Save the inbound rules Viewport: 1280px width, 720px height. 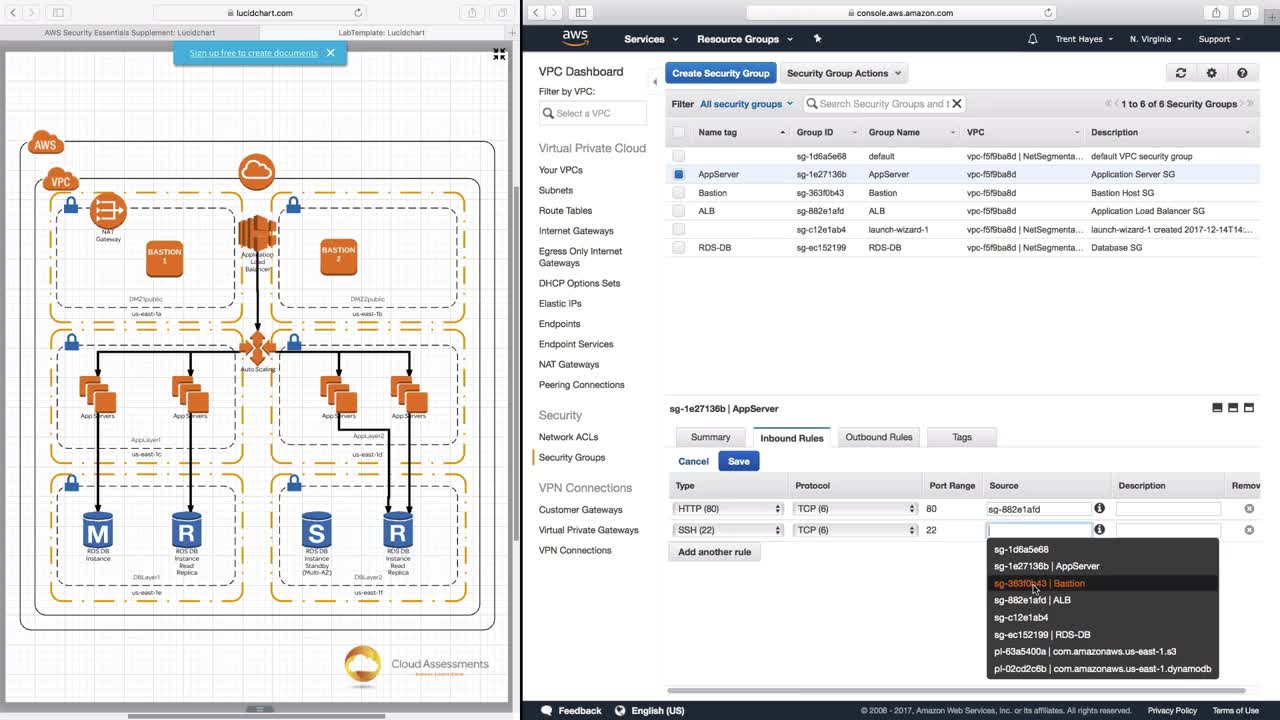pyautogui.click(x=739, y=461)
